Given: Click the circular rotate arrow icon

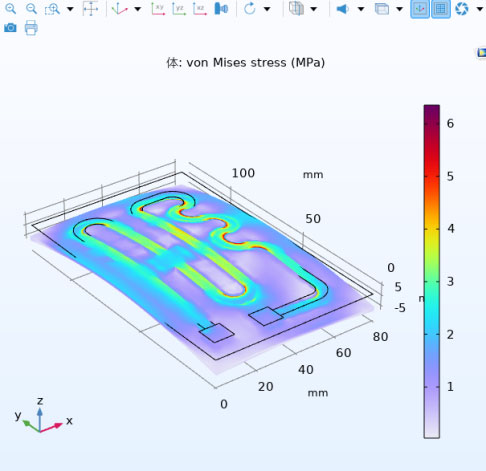Looking at the screenshot, I should 250,9.
